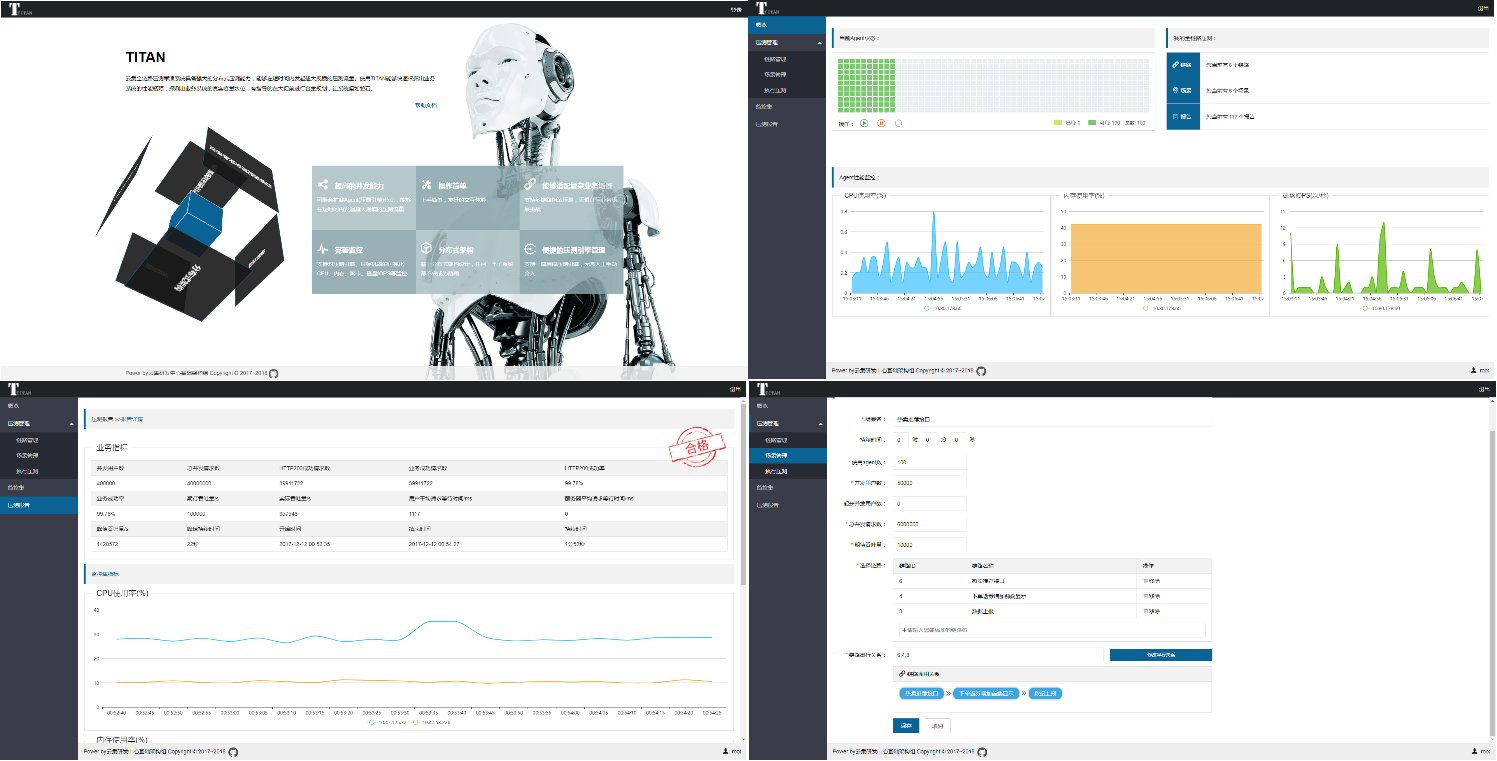Click the remove link in the row with ID 6
1497x761 pixels.
click(x=1151, y=579)
